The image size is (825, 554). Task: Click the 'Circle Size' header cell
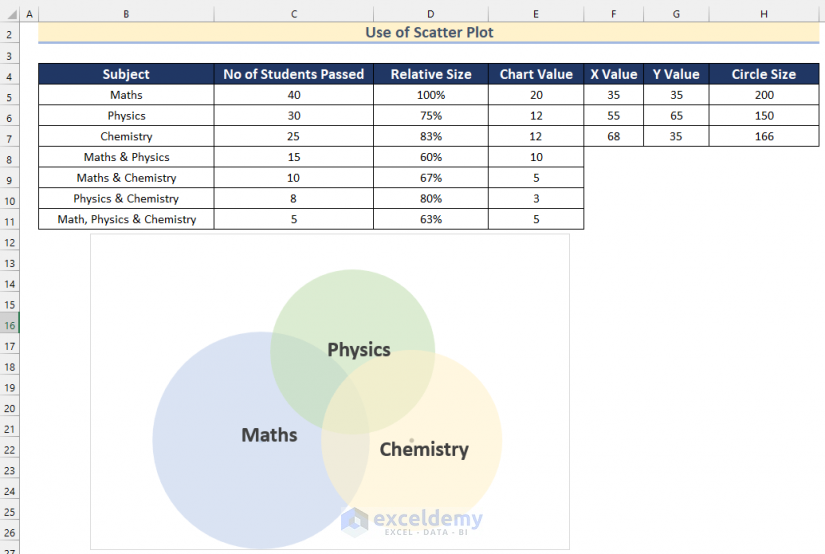[763, 74]
